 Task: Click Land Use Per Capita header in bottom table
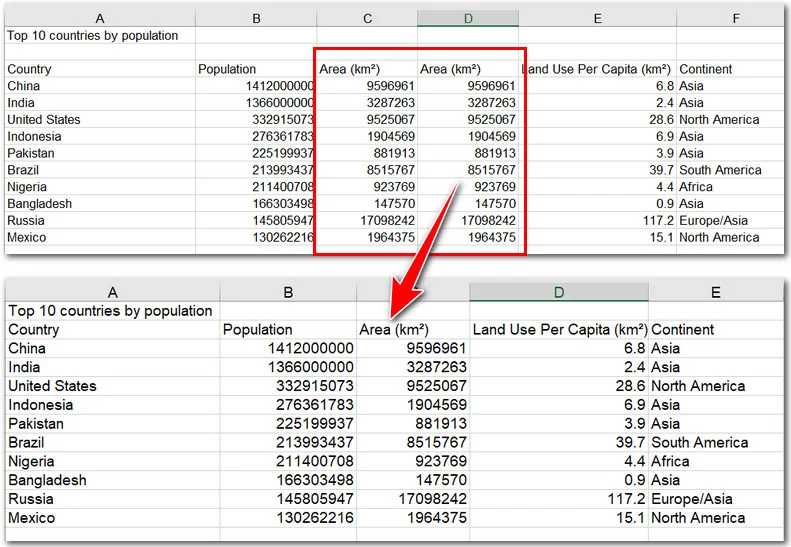(559, 329)
